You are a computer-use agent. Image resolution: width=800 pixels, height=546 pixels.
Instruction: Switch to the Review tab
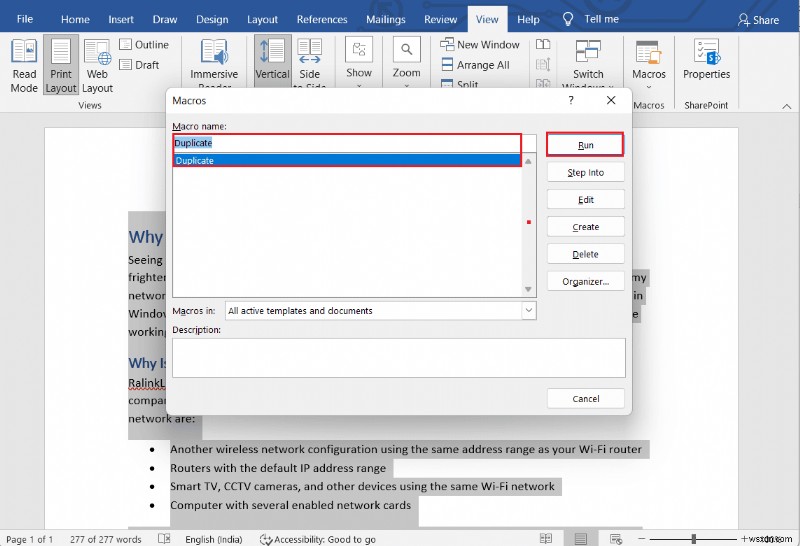440,19
